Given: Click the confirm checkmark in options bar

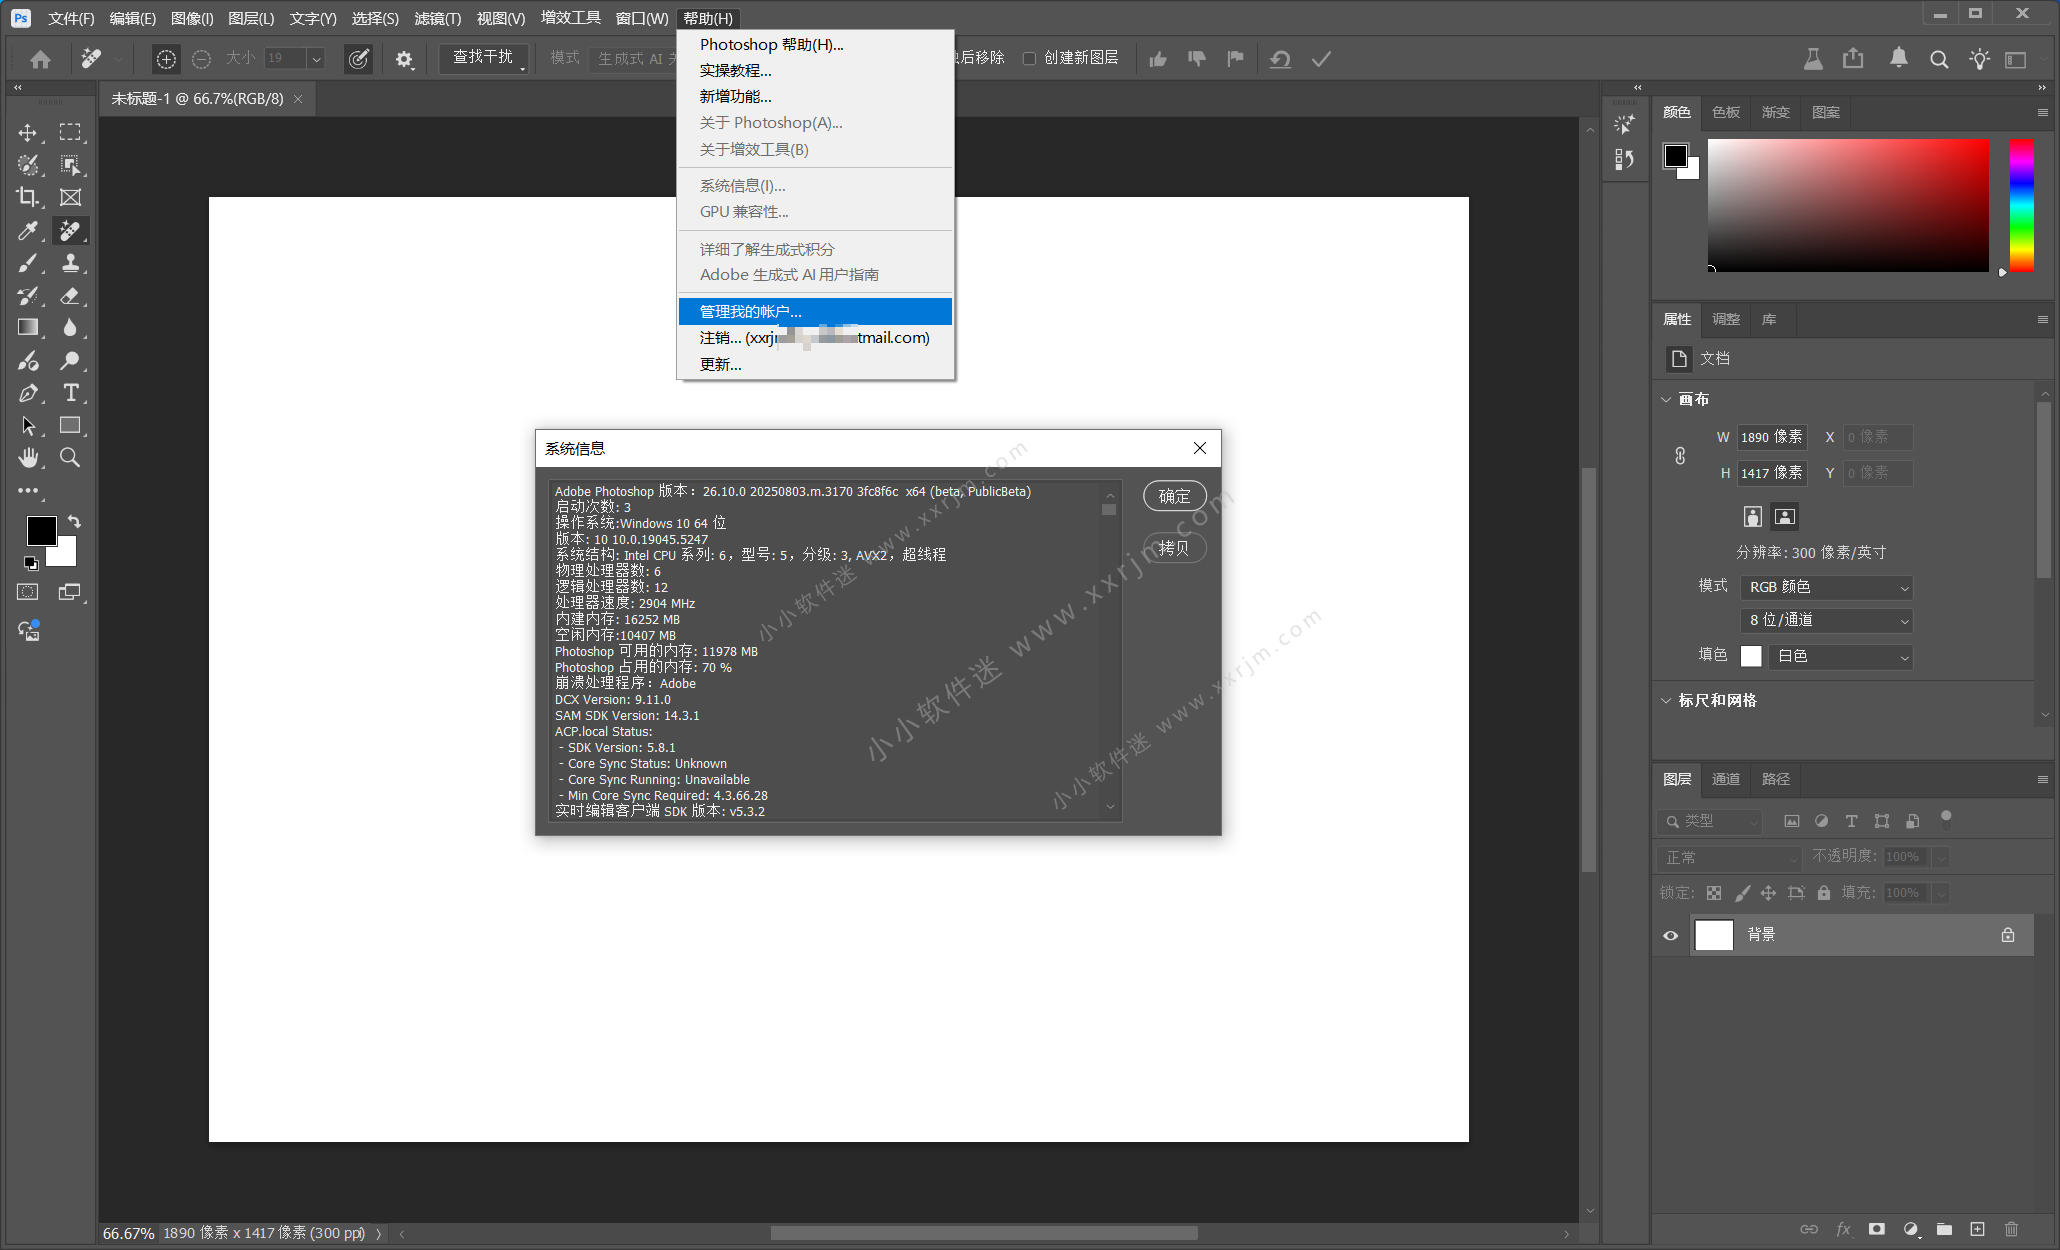Looking at the screenshot, I should pyautogui.click(x=1321, y=59).
